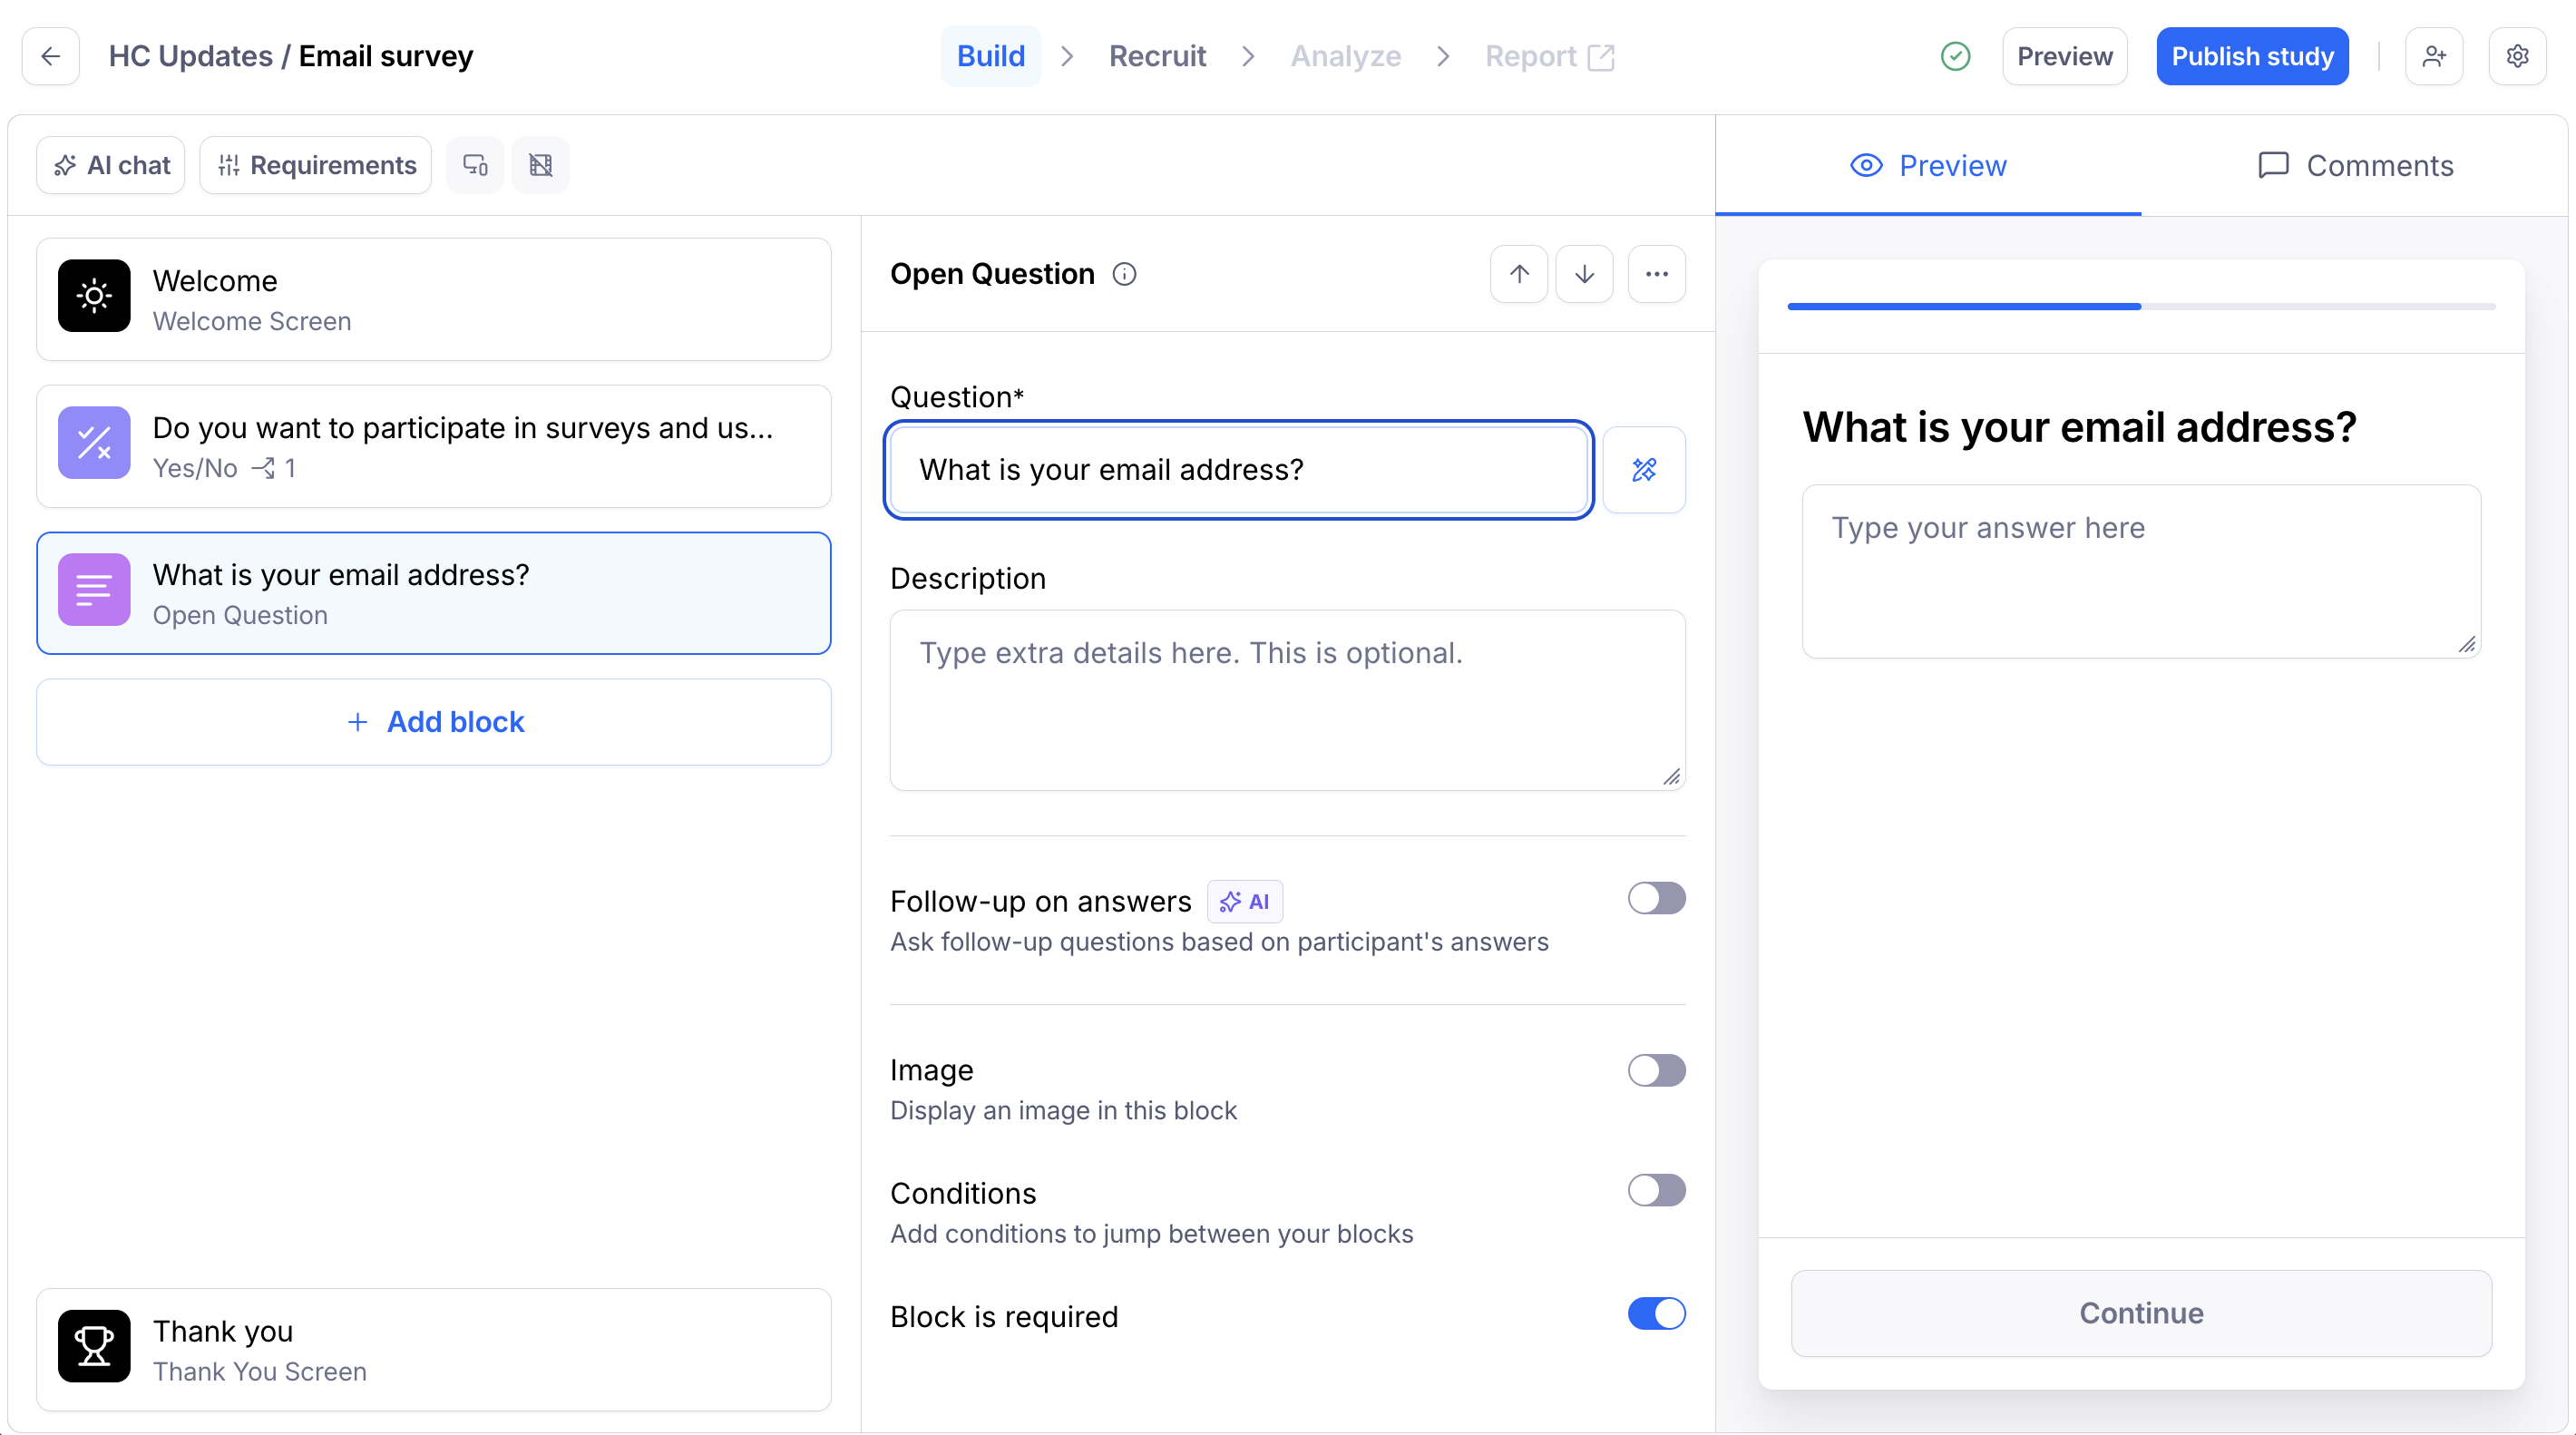Click the AI magic wand beside question field
This screenshot has height=1435, width=2576.
(1644, 470)
